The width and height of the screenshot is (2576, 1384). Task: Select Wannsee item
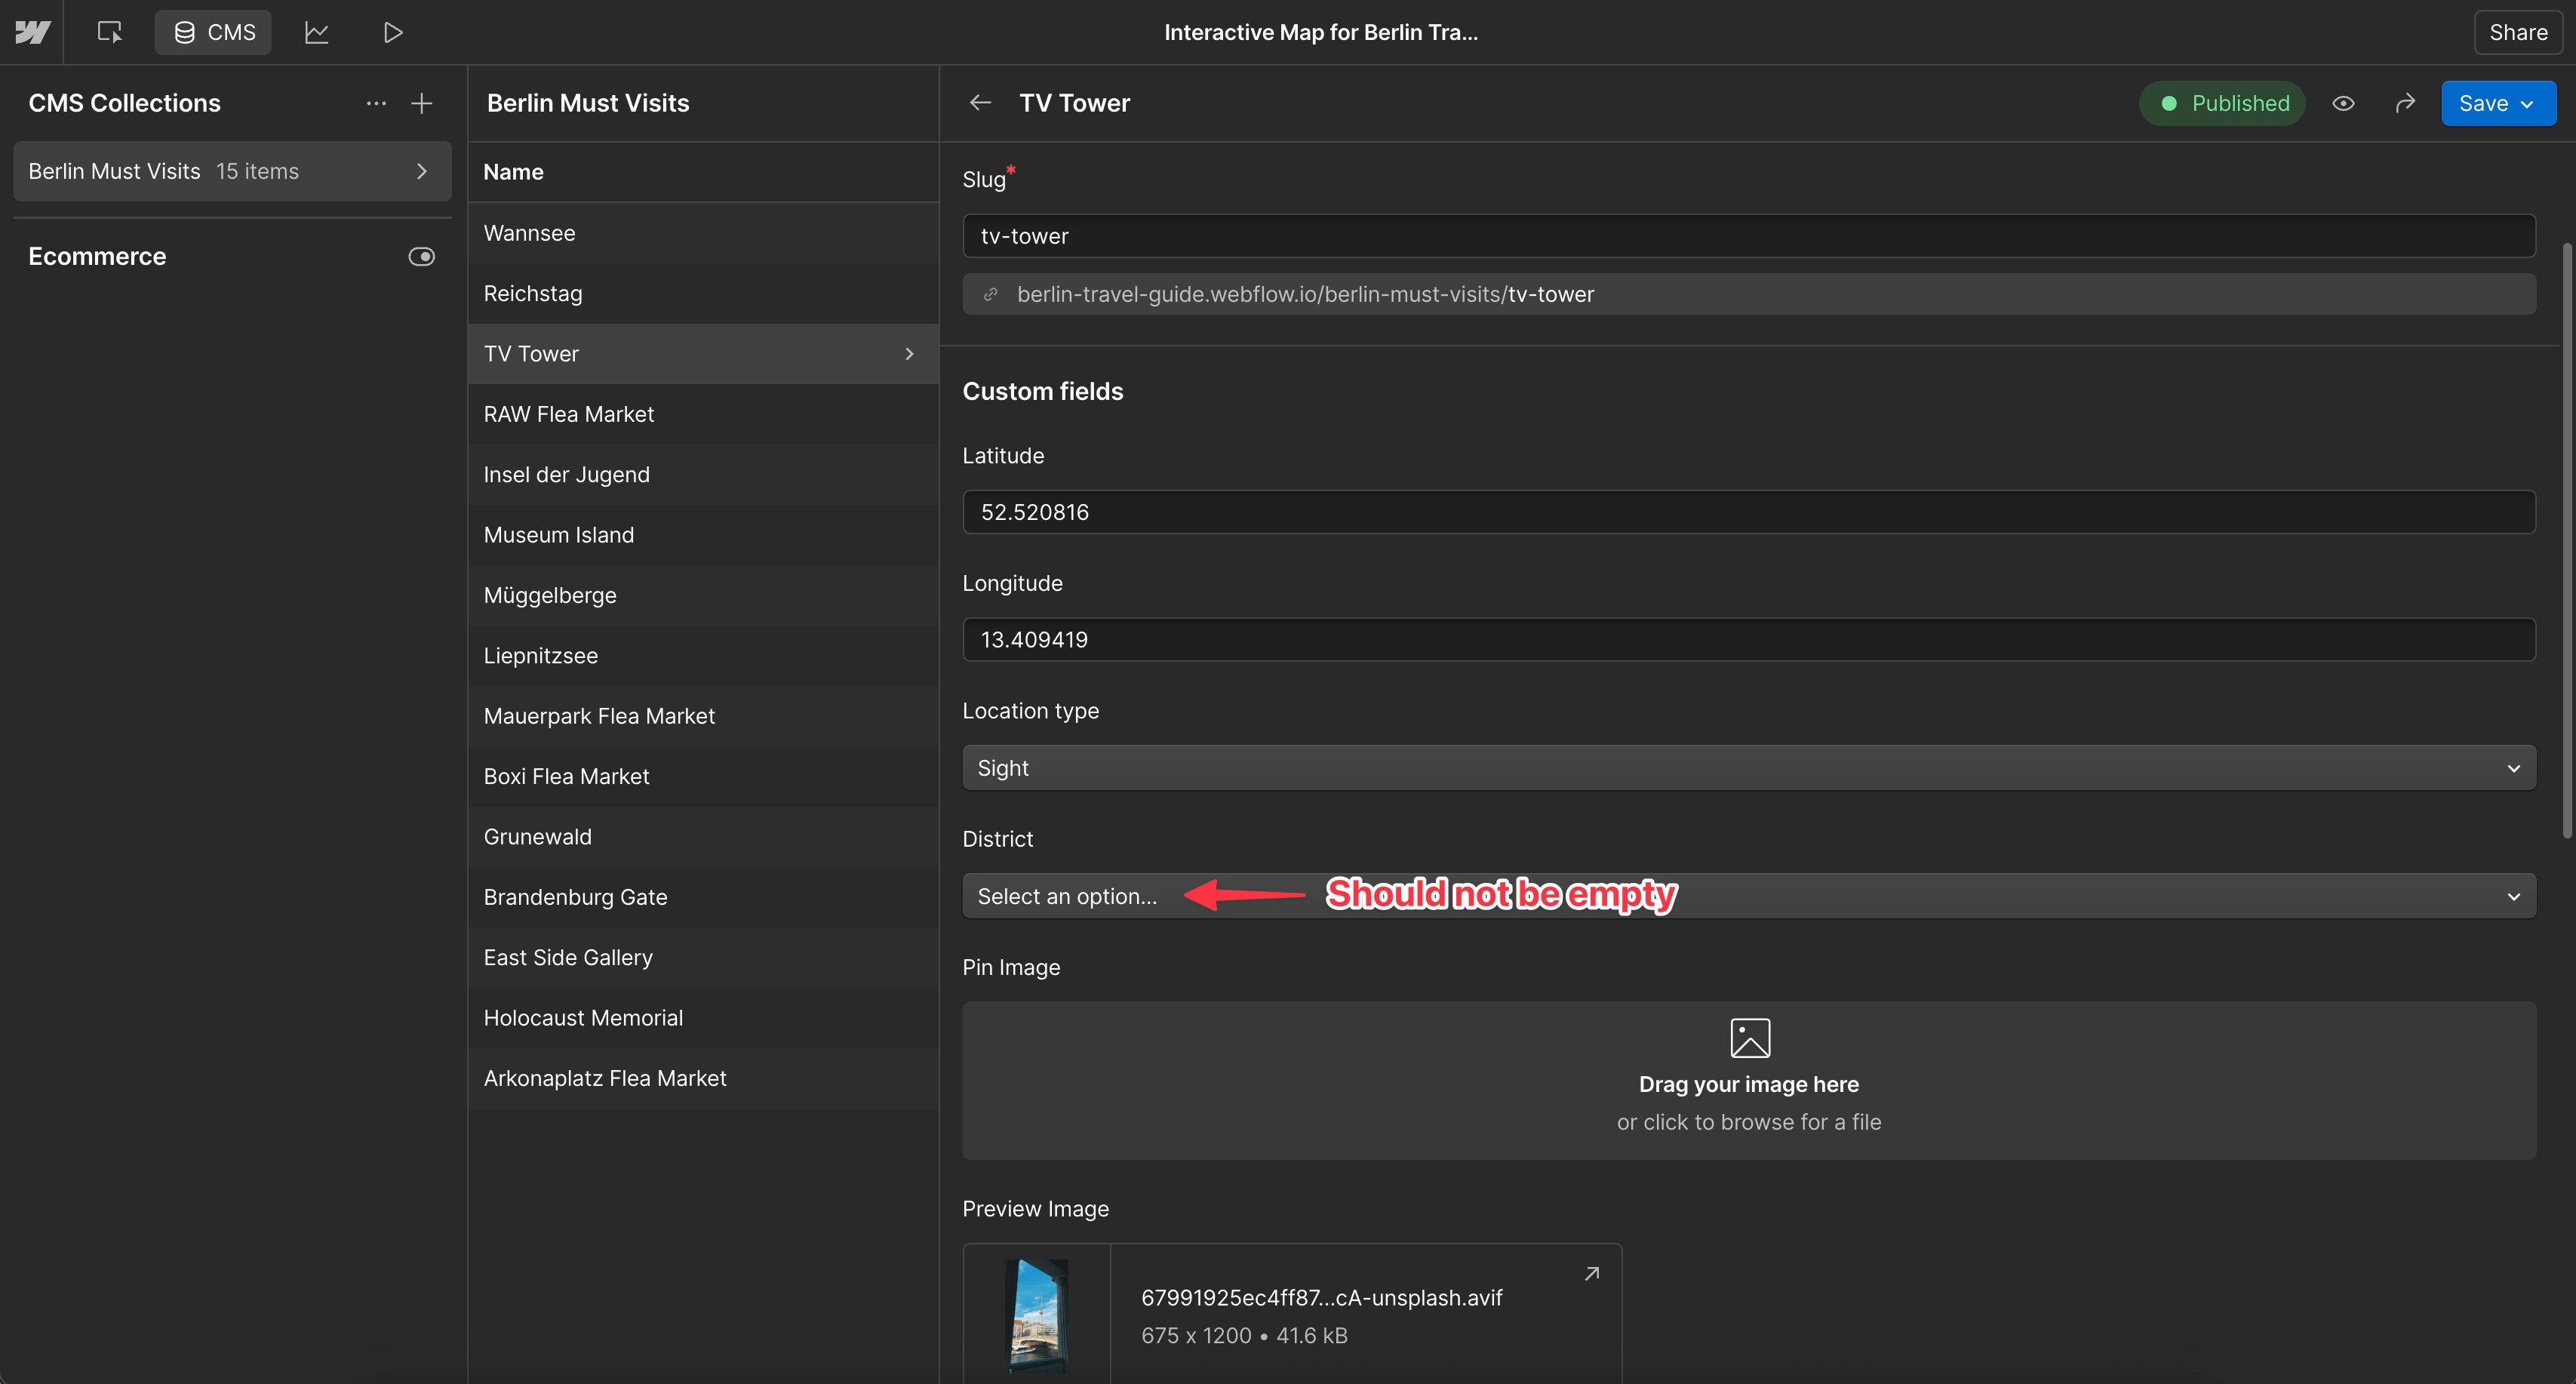click(703, 233)
